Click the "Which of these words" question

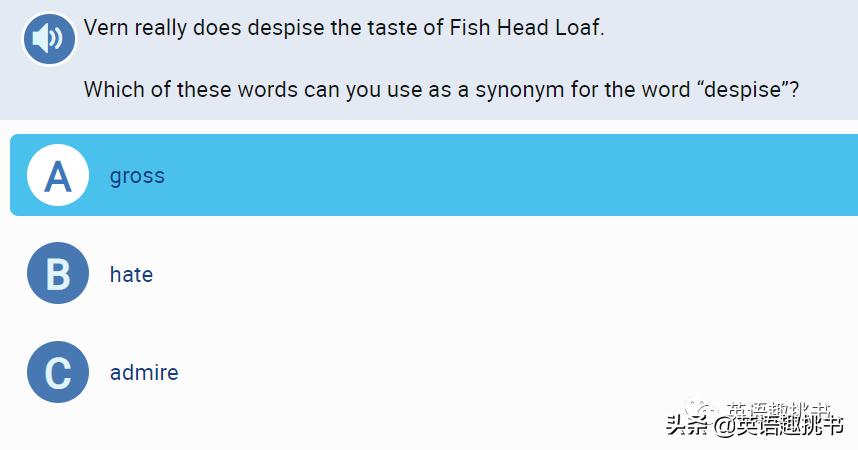440,89
